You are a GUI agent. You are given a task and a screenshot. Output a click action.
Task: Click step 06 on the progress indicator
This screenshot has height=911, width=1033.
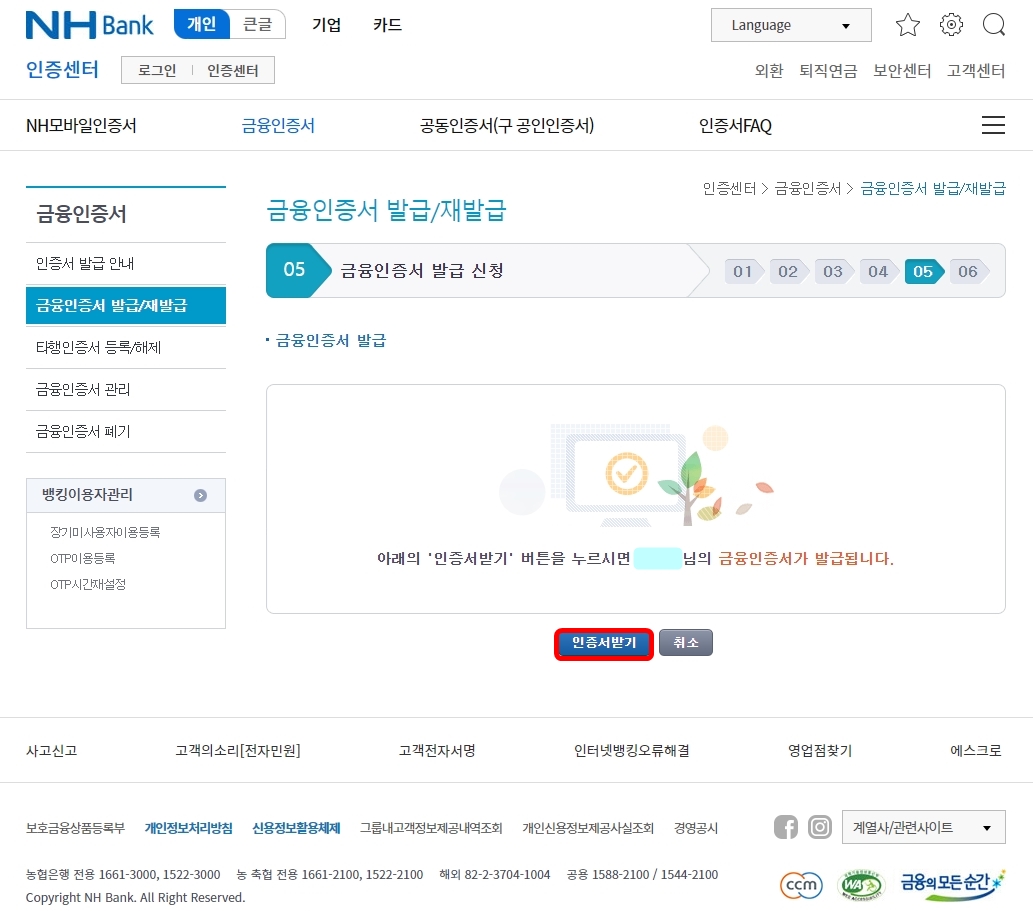(966, 271)
